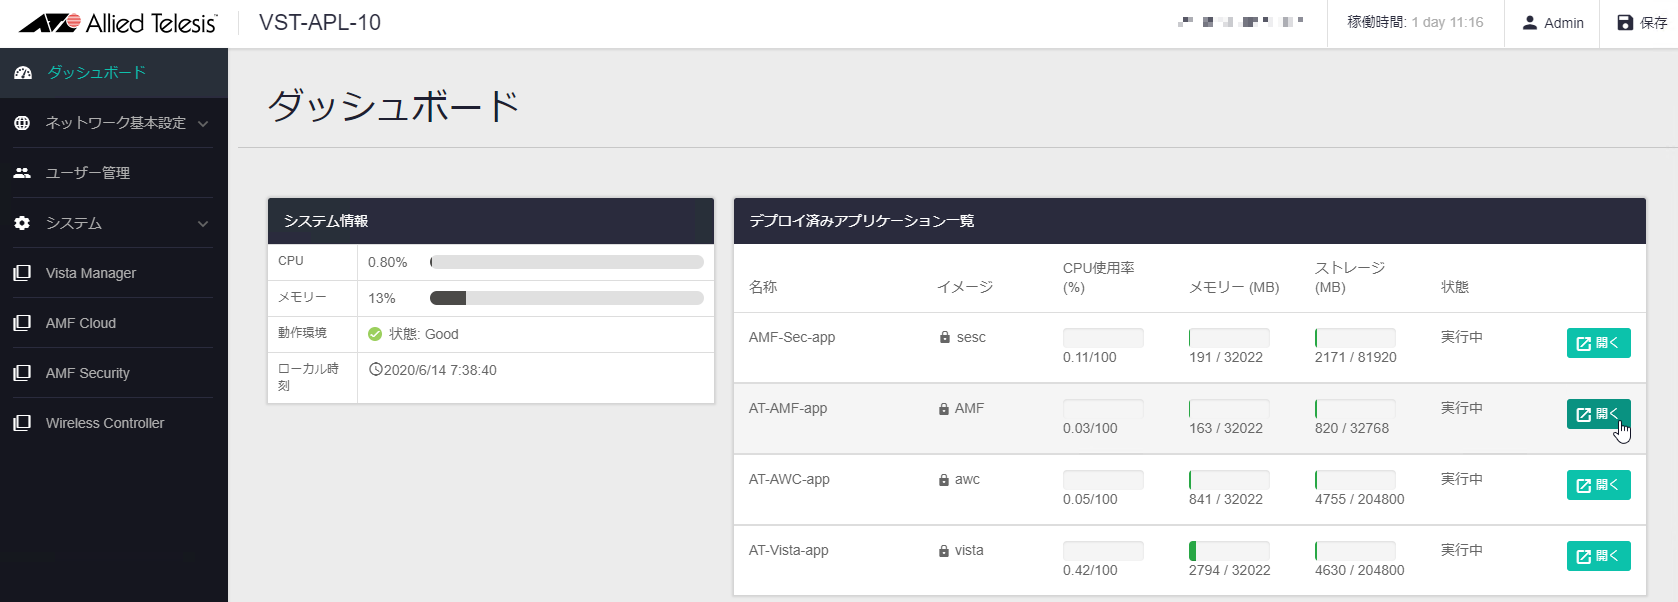Screen dimensions: 1678x602
Task: Click the AMF Security window icon
Action: [22, 373]
